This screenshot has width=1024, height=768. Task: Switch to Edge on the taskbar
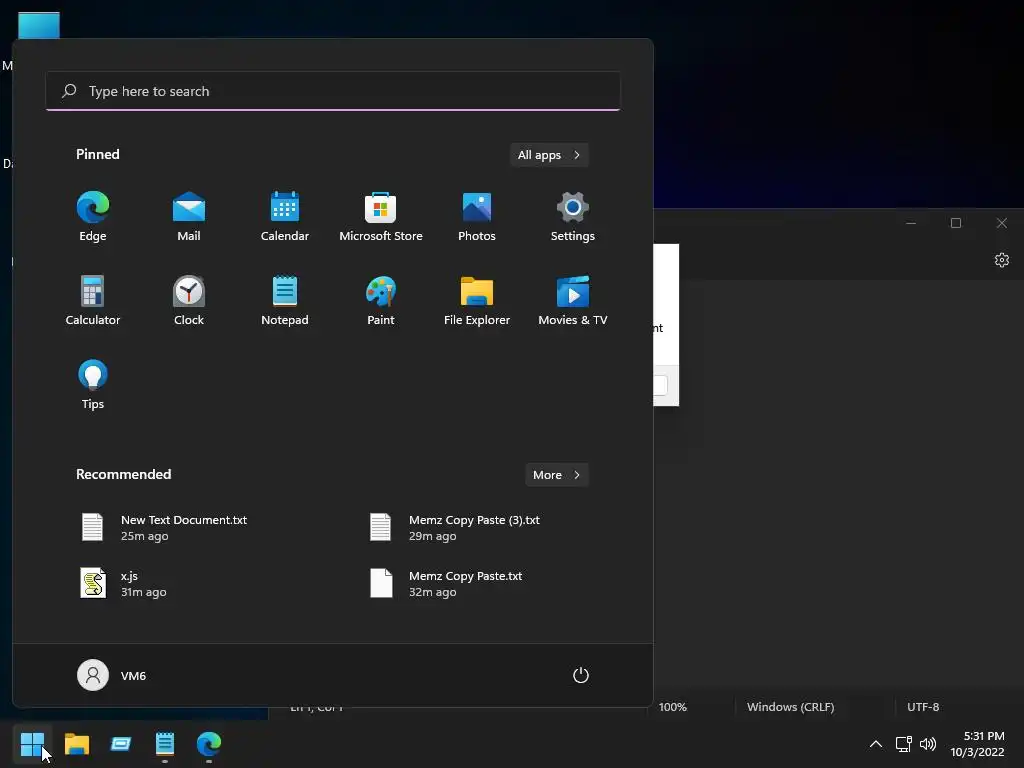click(209, 744)
